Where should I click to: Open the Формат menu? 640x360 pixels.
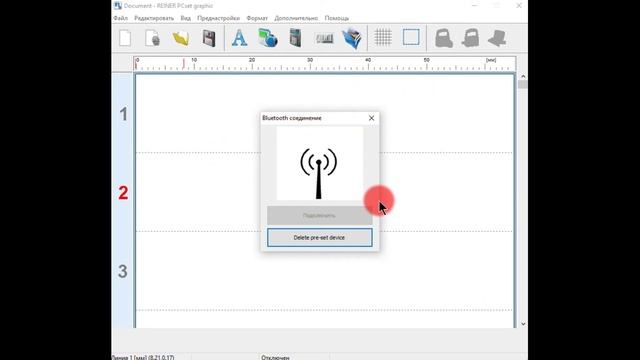(257, 18)
